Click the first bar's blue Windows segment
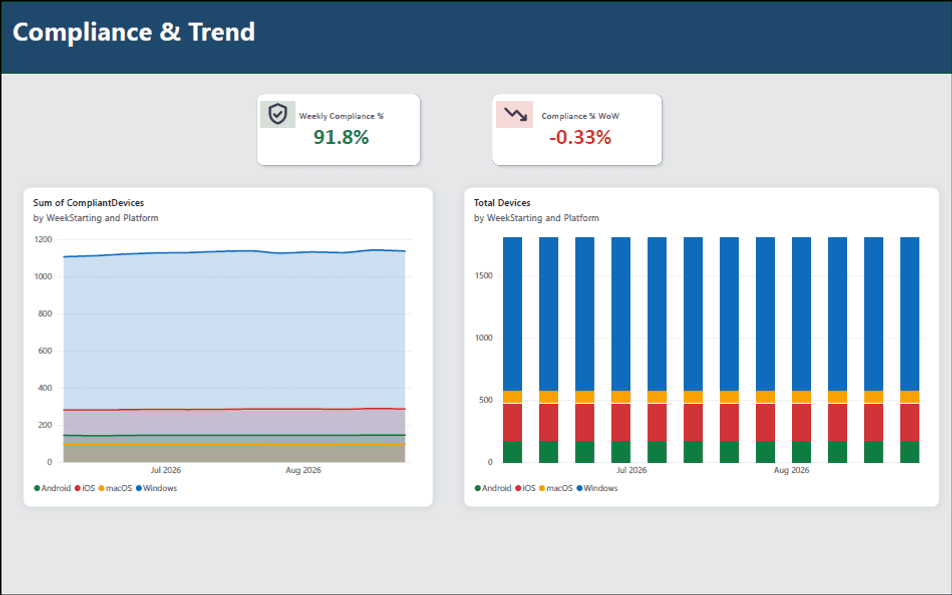Viewport: 952px width, 595px height. point(512,314)
